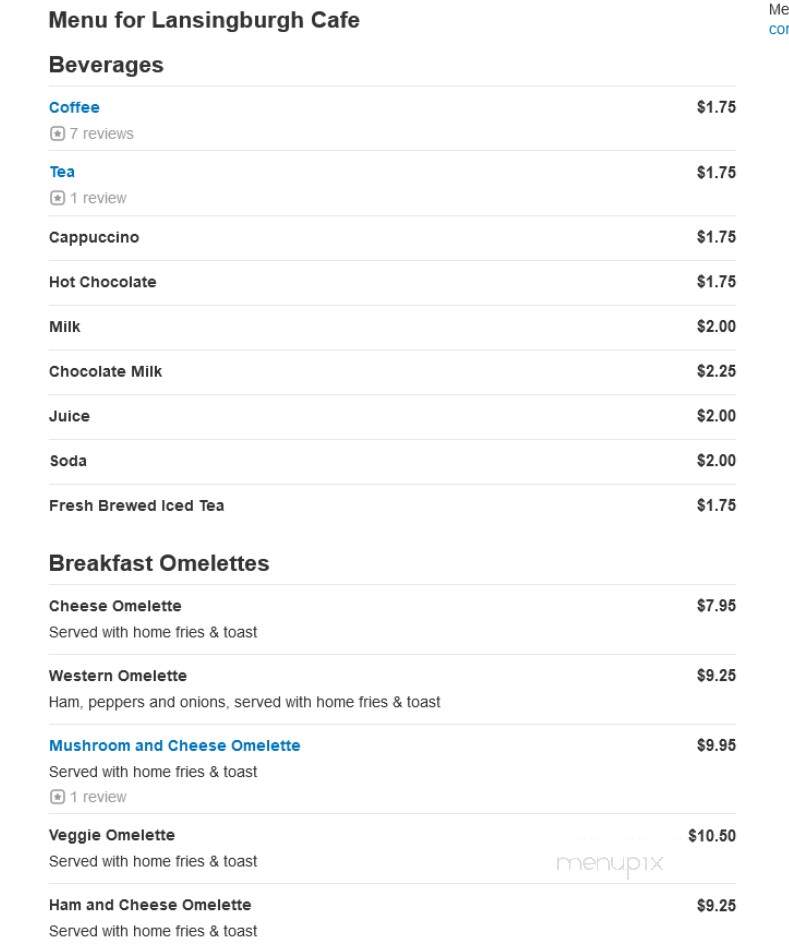Click the partially visible blue link at top right
789x946 pixels.
pos(779,29)
